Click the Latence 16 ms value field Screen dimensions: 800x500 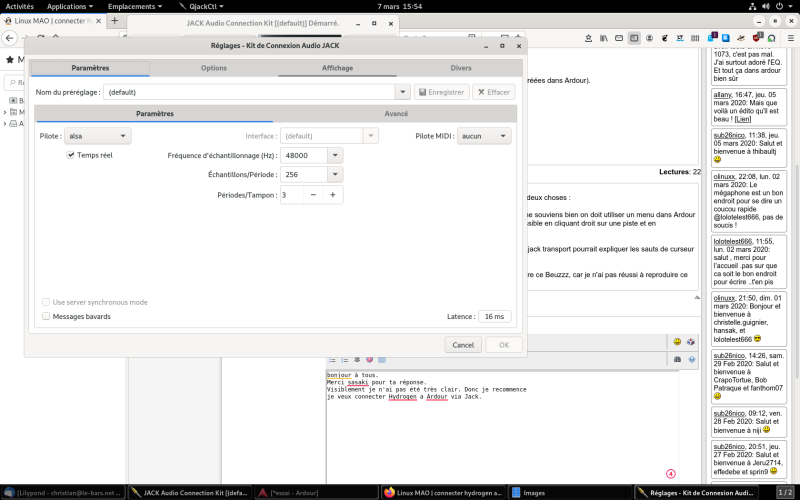(494, 316)
